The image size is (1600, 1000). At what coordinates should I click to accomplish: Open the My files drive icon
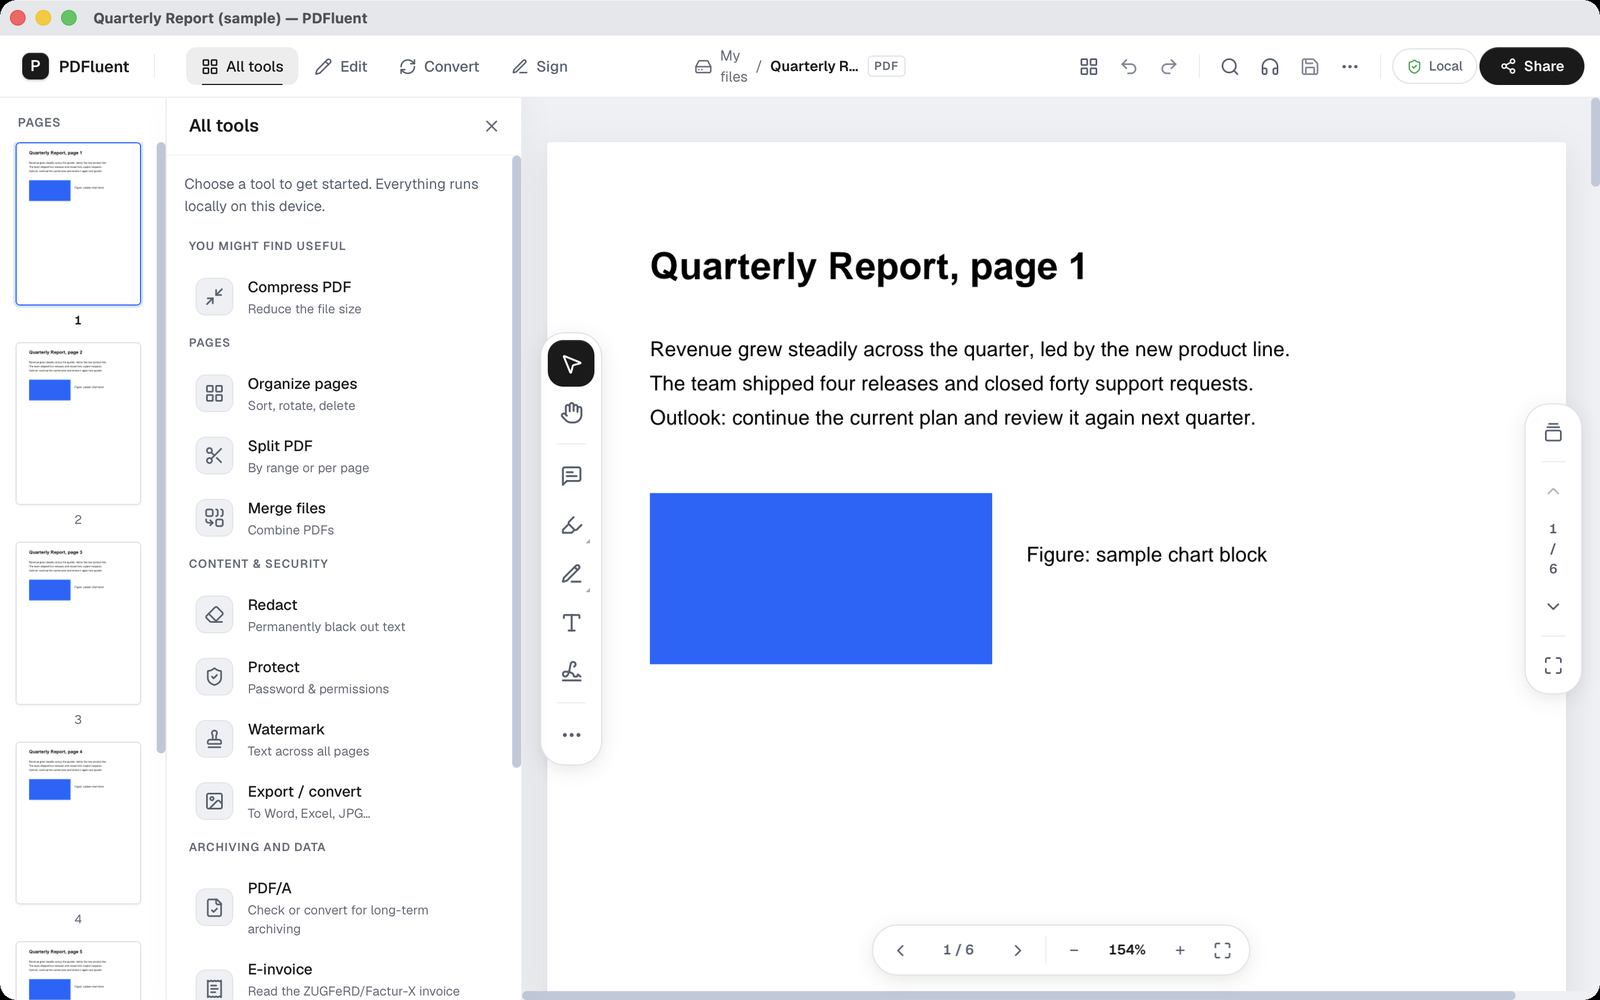tap(703, 67)
